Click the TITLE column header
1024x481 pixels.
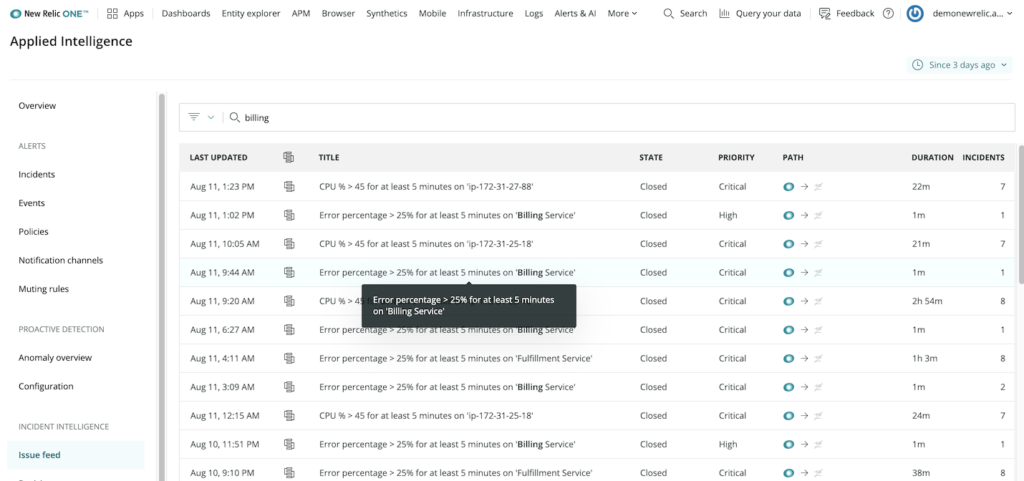[x=328, y=157]
